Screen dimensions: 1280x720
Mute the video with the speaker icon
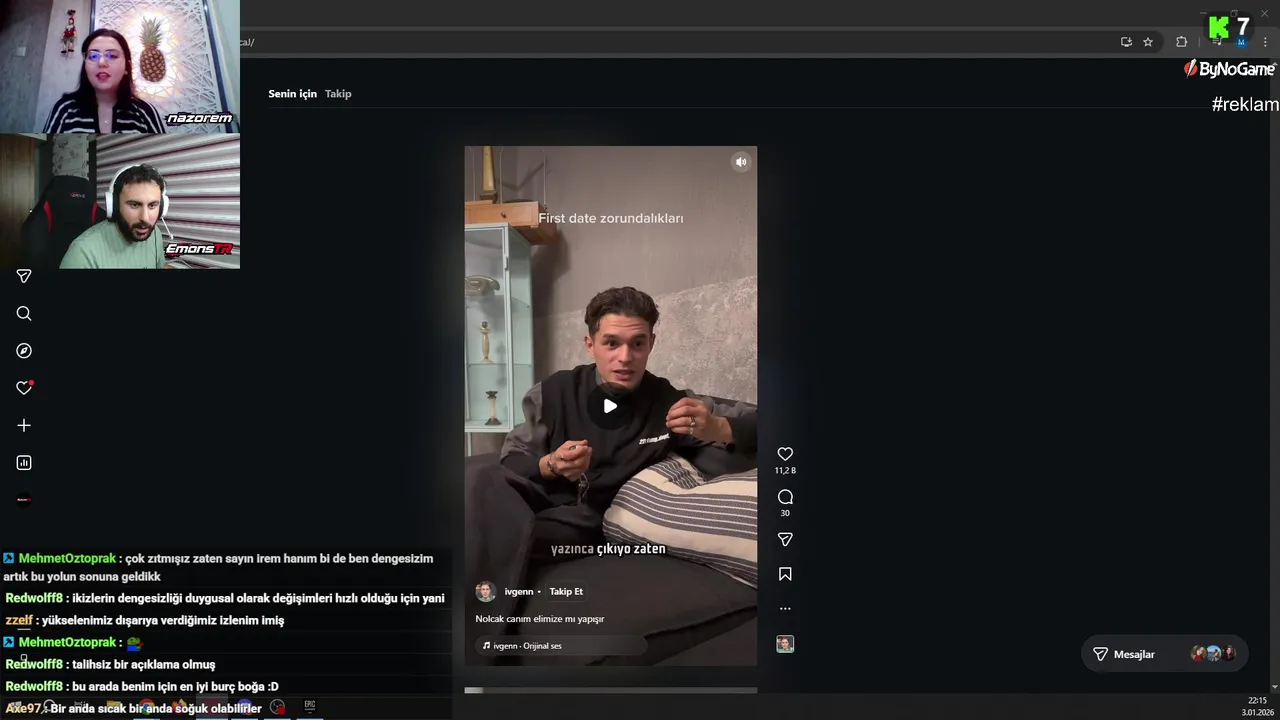(x=741, y=162)
